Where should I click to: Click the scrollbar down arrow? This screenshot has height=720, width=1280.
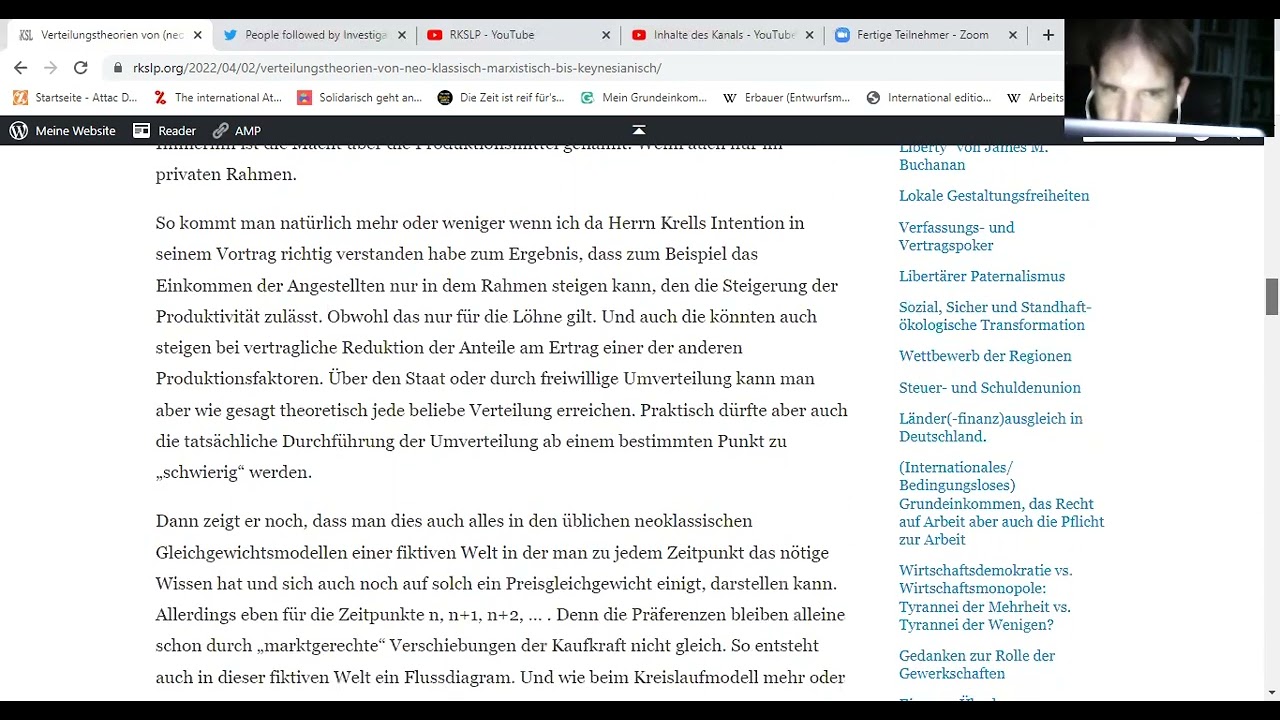point(1272,692)
